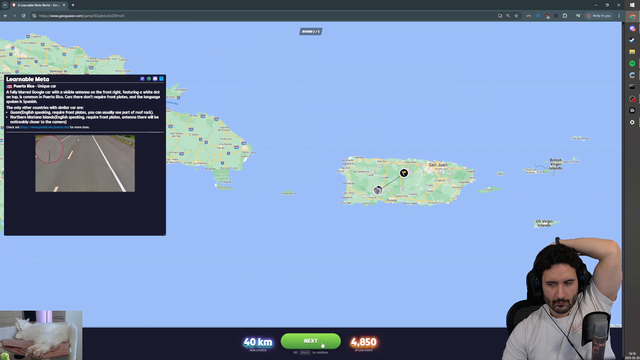Open the Chrome three-dot menu
The width and height of the screenshot is (640, 360).
pos(619,16)
